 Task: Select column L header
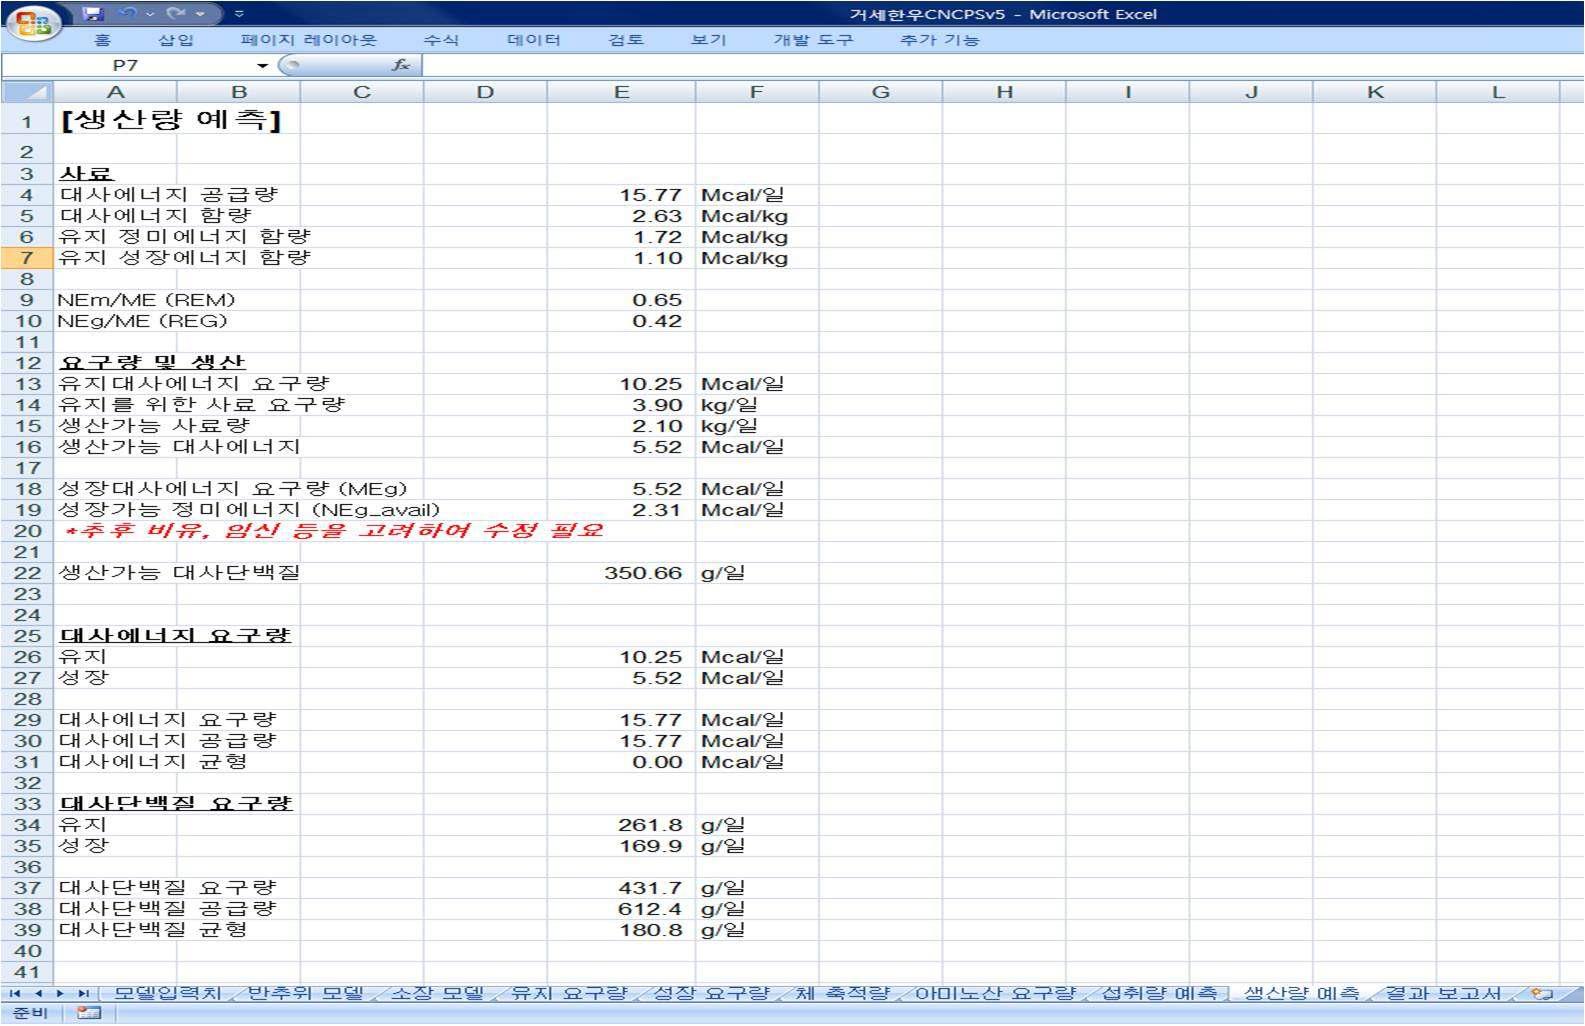point(1498,92)
